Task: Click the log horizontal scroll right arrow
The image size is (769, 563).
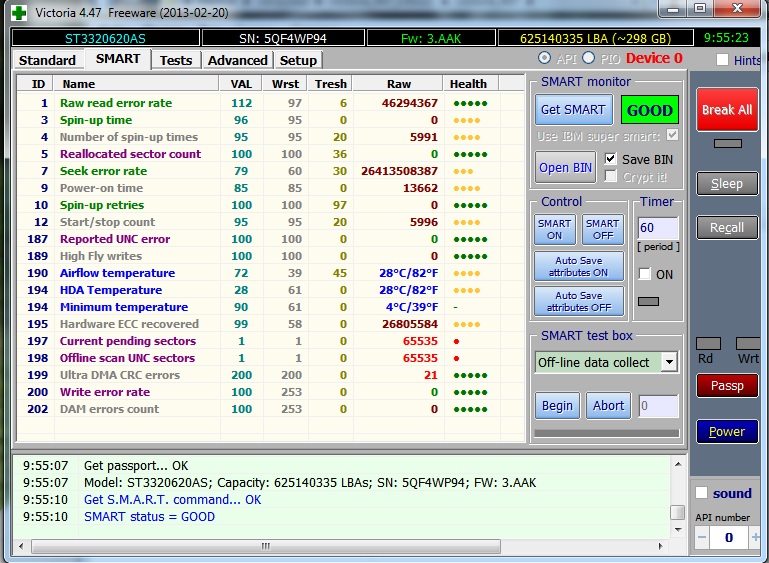Action: (x=660, y=546)
